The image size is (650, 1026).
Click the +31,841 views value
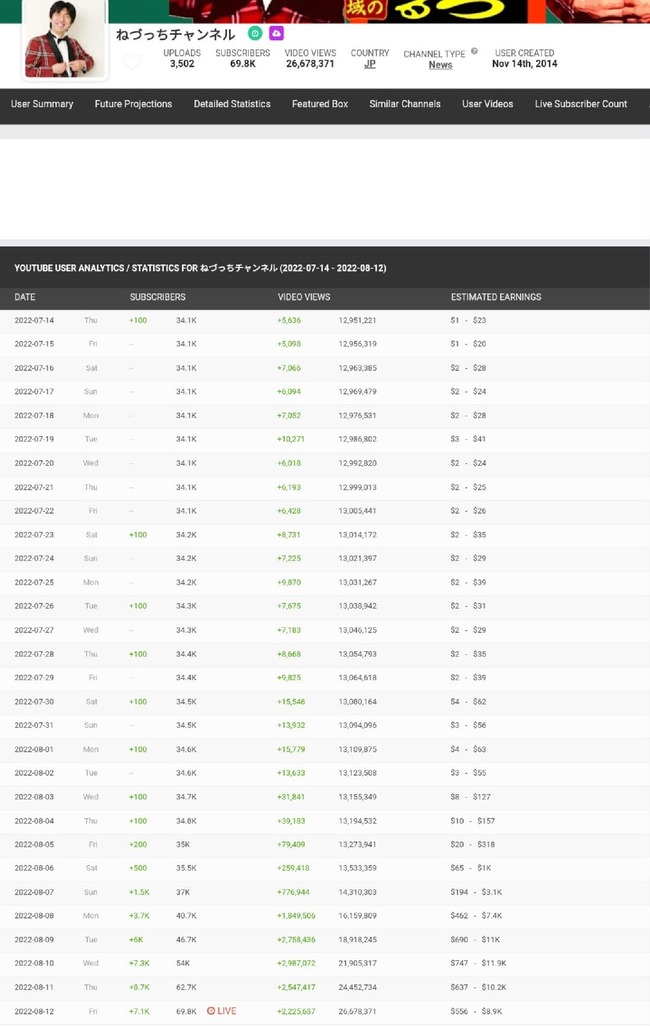click(291, 797)
